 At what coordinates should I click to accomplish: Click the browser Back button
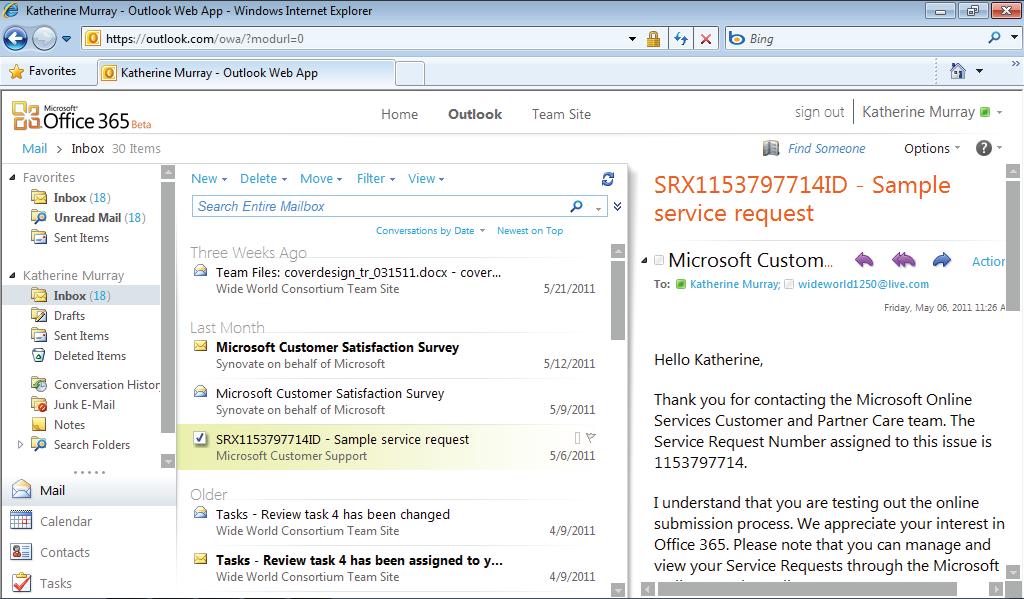(x=16, y=39)
